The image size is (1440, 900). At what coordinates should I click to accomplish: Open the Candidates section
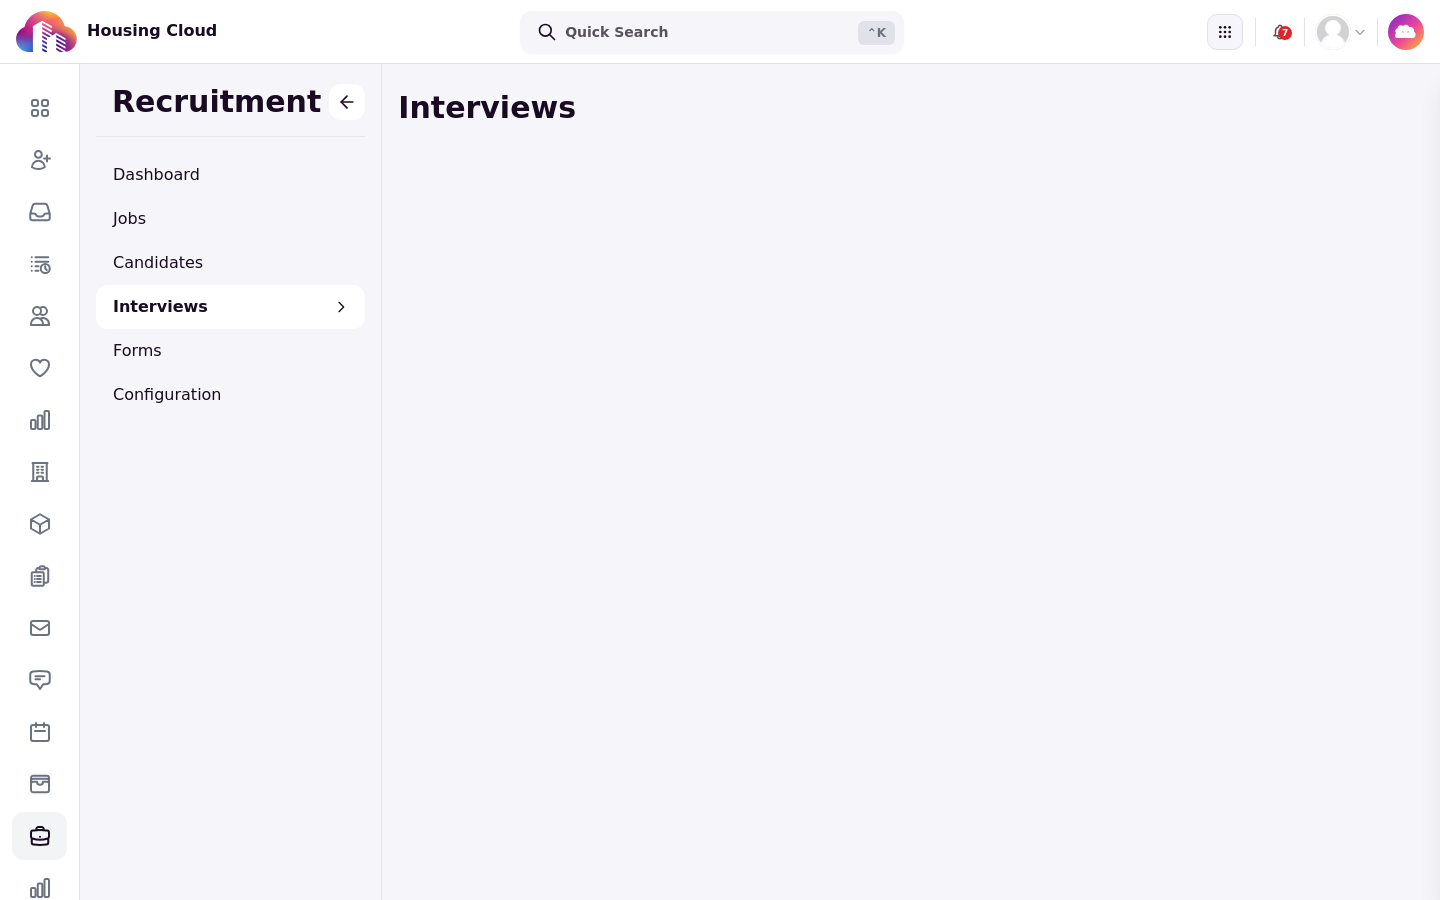point(230,263)
